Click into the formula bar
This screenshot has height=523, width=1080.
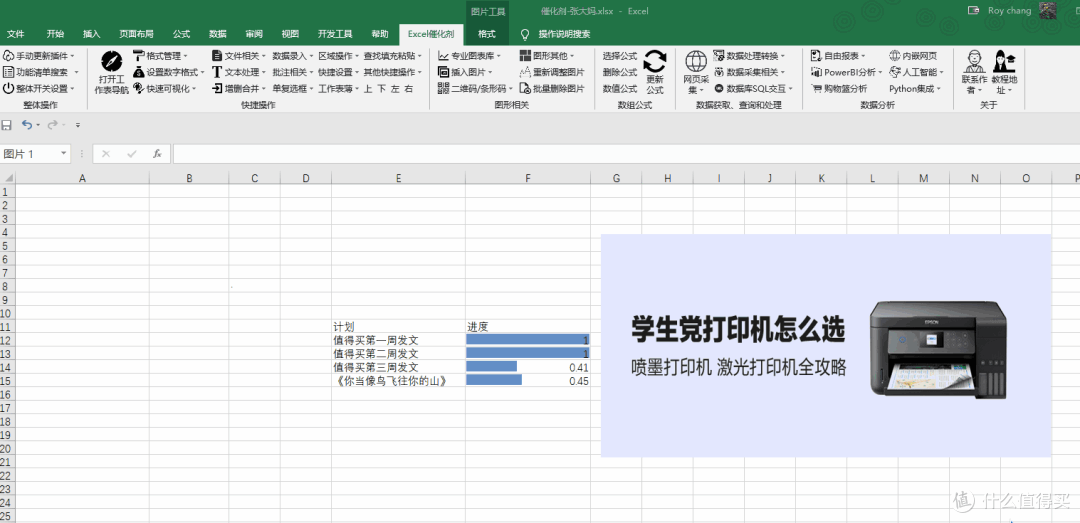(625, 154)
